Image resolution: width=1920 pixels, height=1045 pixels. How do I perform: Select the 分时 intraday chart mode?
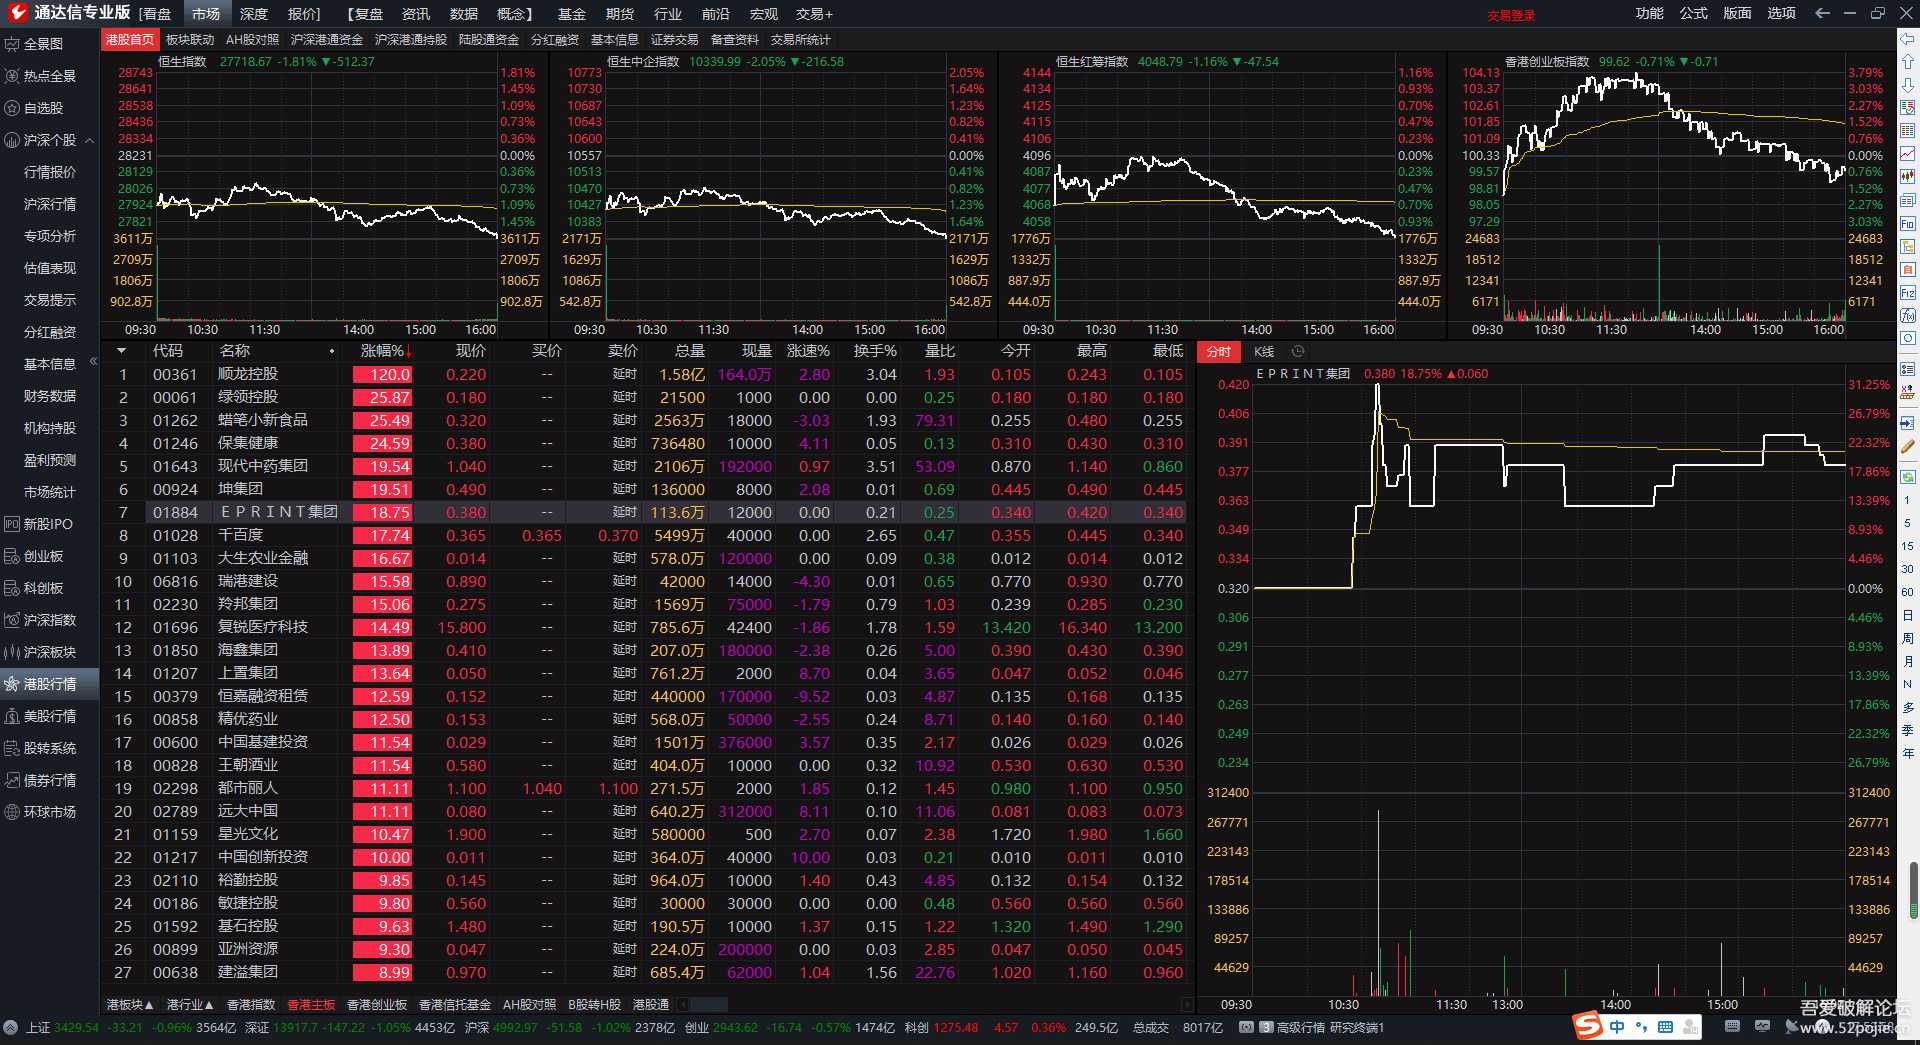click(x=1218, y=351)
